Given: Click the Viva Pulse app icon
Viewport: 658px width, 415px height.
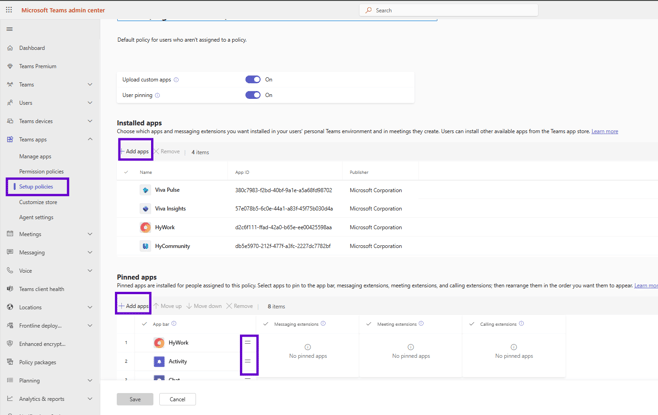Looking at the screenshot, I should [145, 190].
